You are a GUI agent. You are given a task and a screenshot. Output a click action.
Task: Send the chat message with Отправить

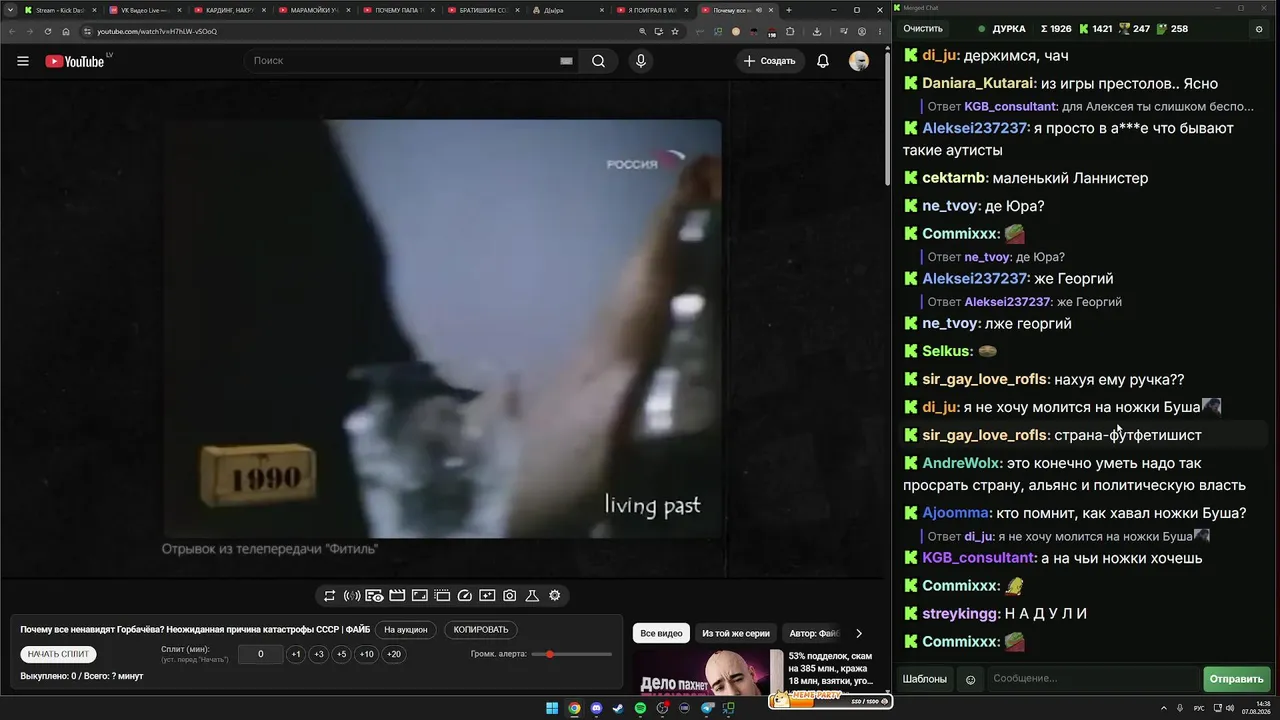(1237, 680)
